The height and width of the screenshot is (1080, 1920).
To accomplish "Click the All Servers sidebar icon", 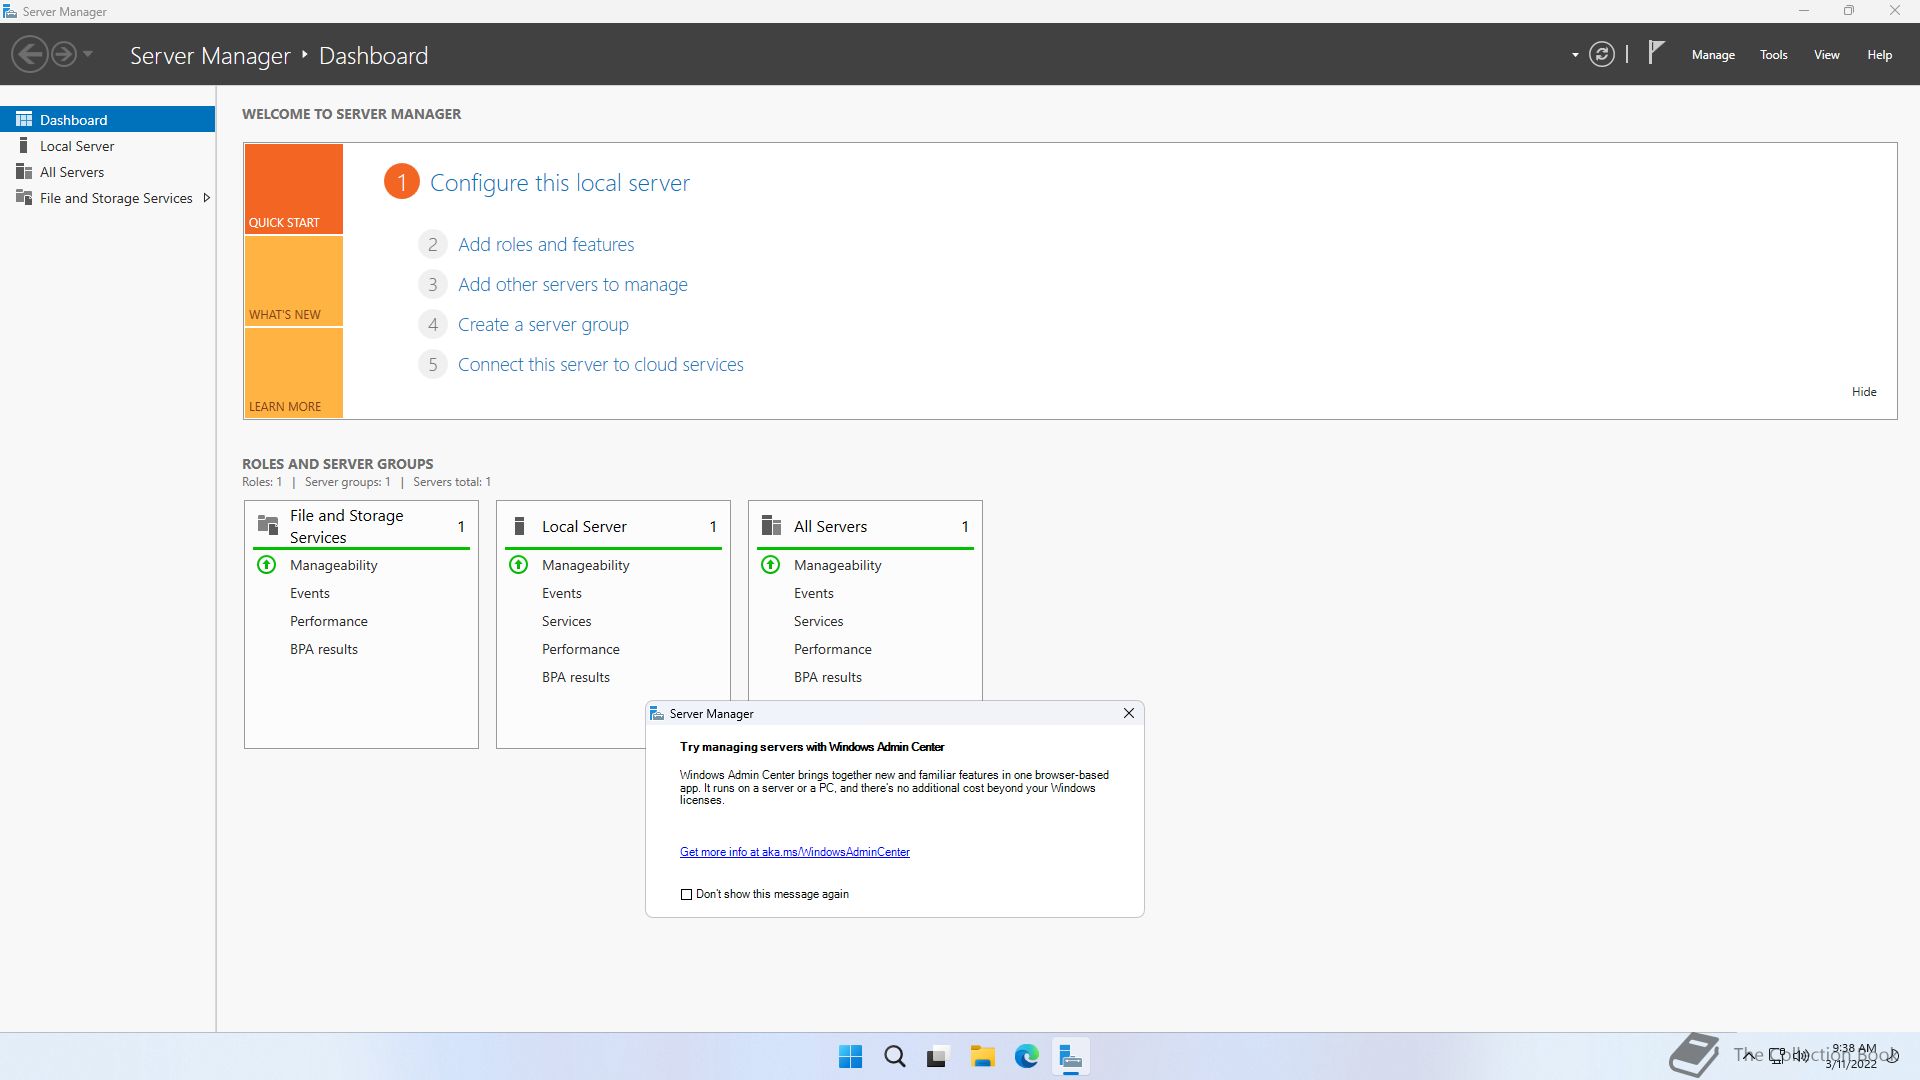I will pos(24,171).
